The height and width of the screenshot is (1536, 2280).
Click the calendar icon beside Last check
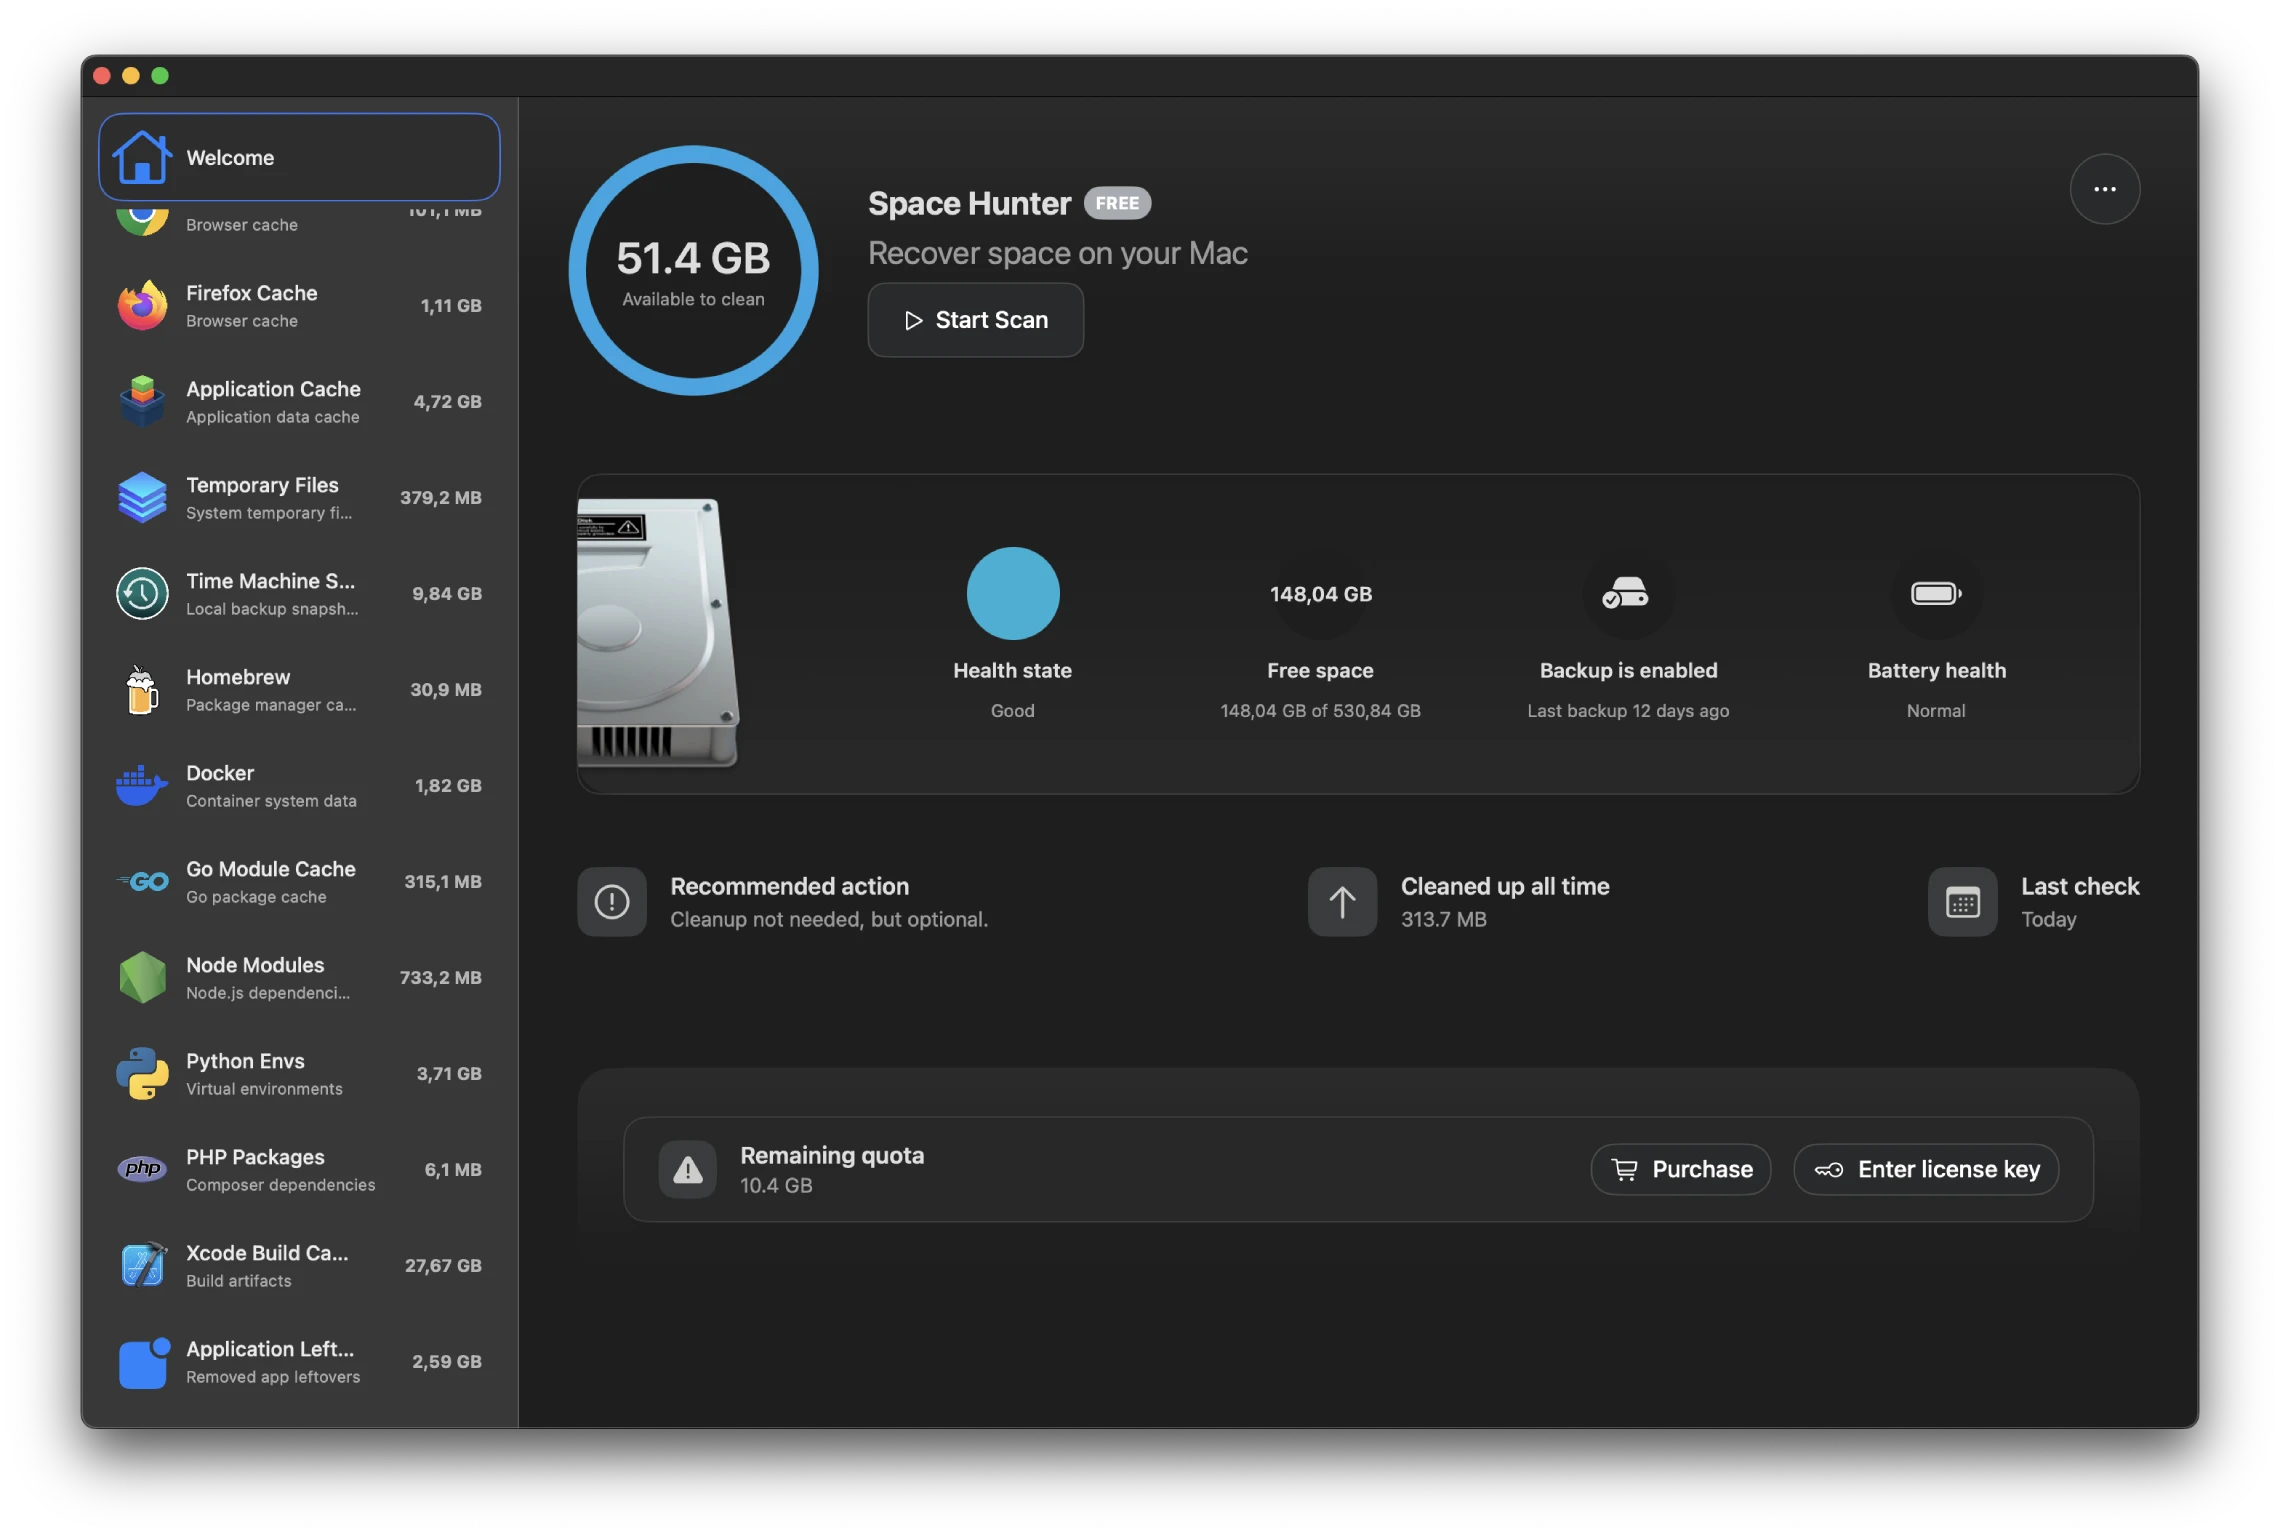(x=1962, y=901)
